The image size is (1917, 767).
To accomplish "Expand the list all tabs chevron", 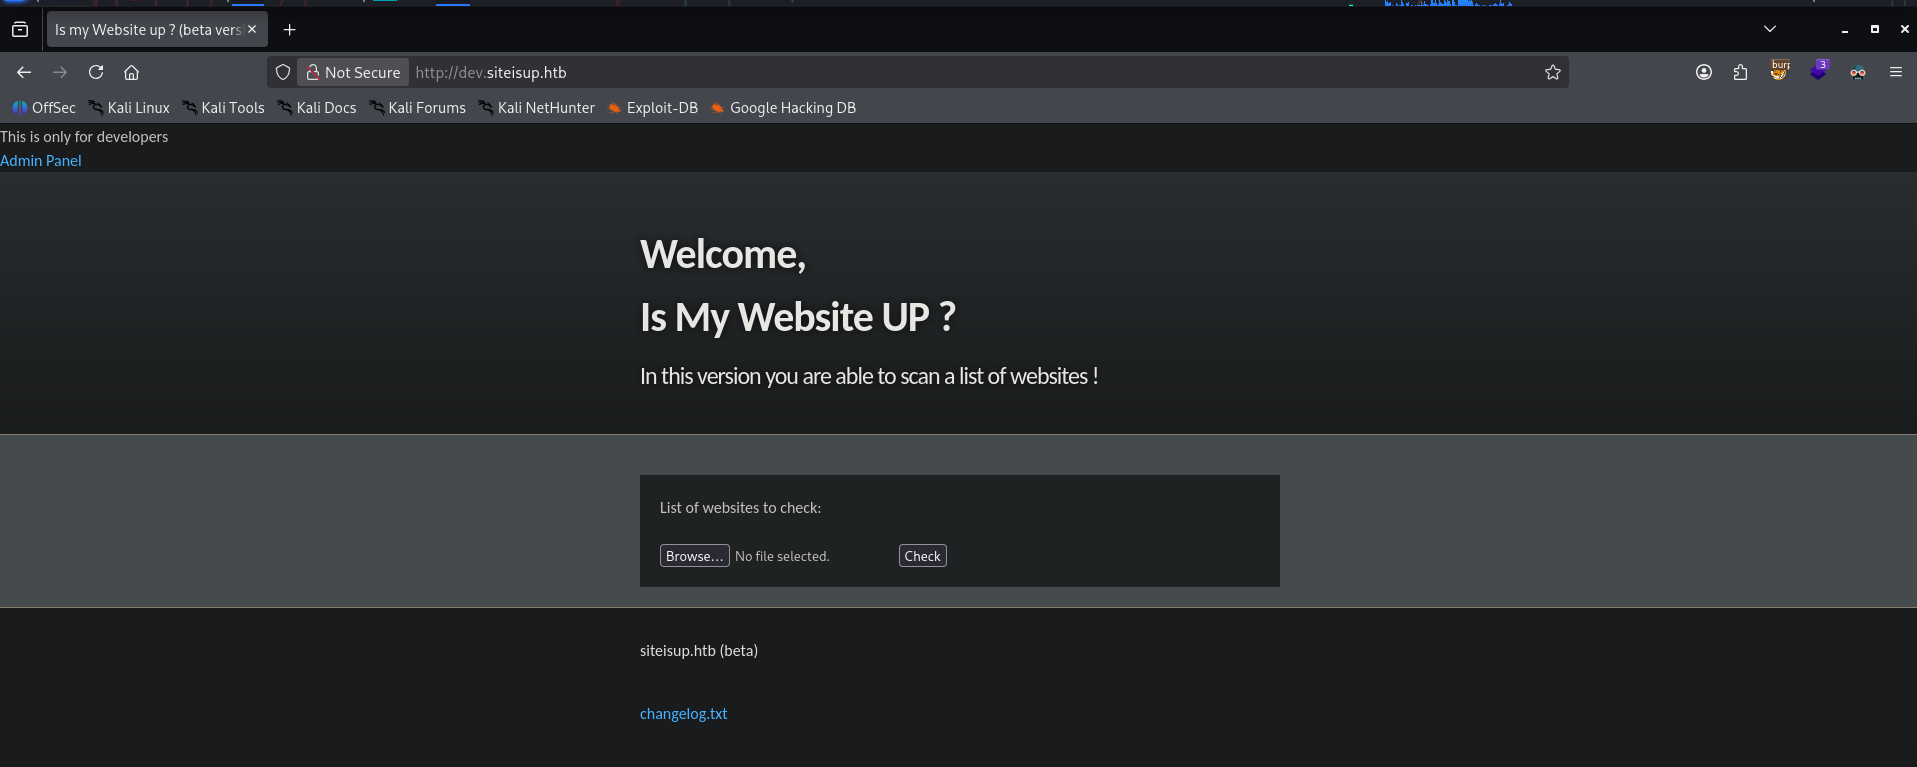I will click(1769, 29).
